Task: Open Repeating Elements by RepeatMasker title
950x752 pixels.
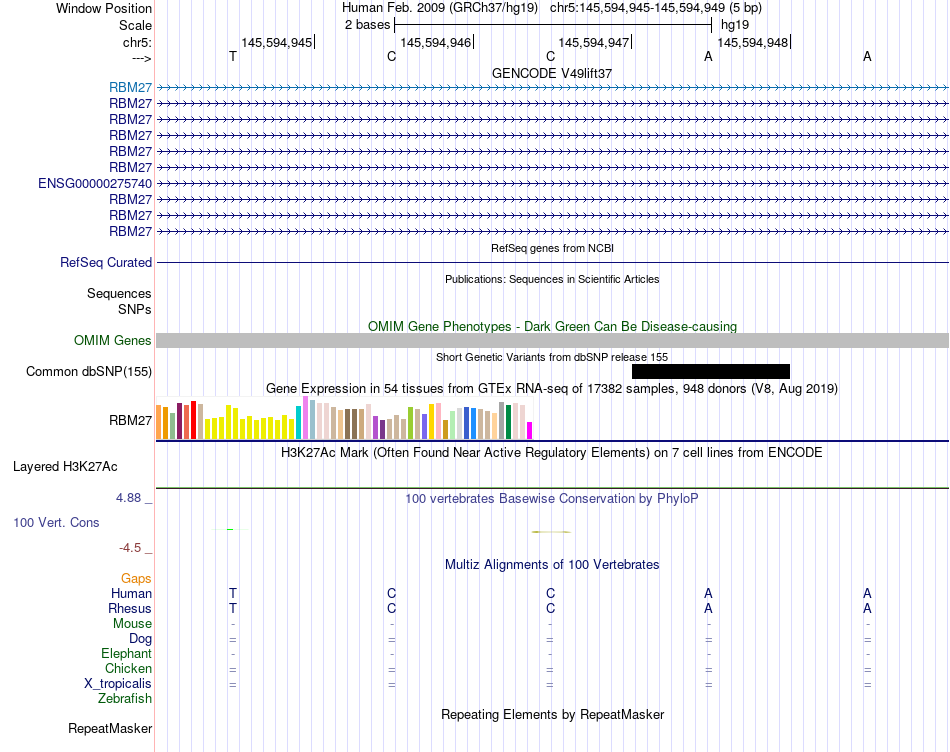Action: coord(552,714)
